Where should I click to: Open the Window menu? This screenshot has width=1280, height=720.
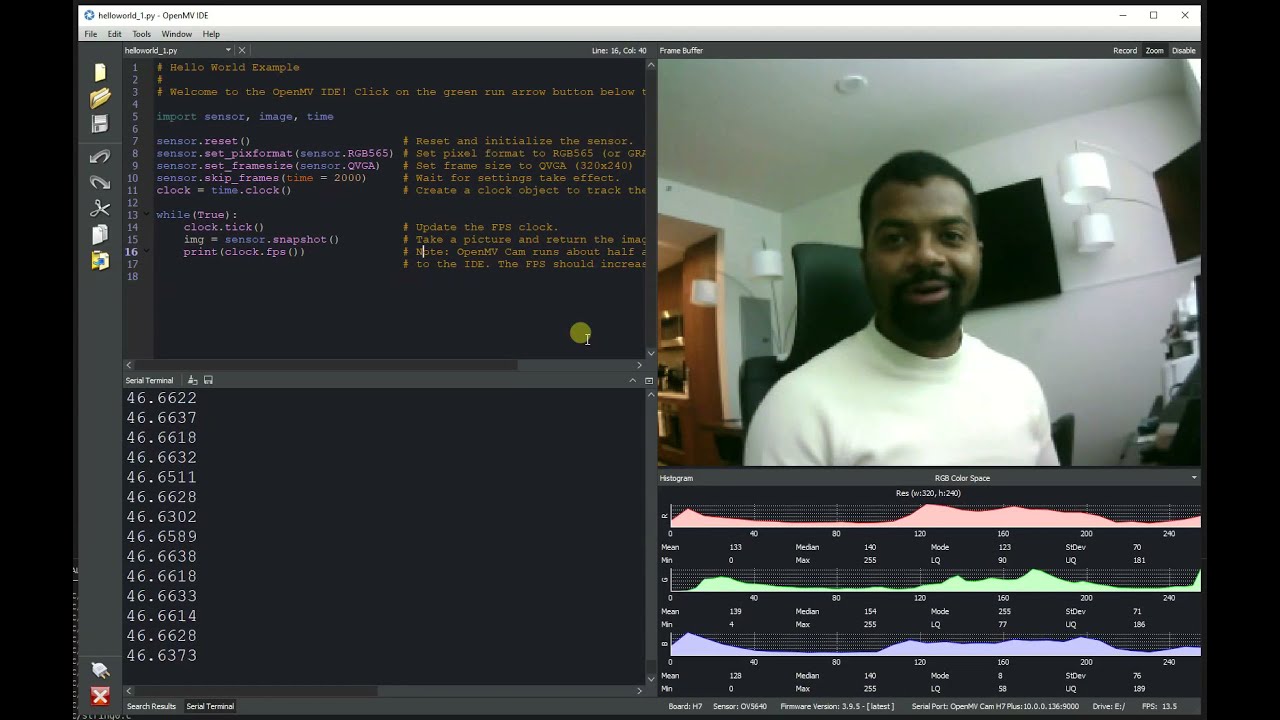click(x=177, y=34)
